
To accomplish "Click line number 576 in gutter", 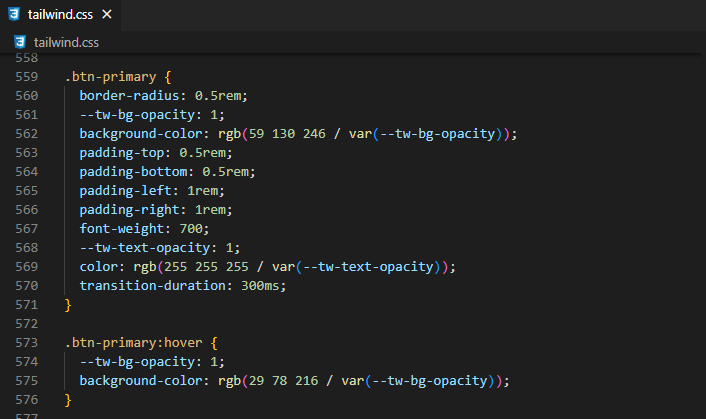I will click(x=27, y=400).
